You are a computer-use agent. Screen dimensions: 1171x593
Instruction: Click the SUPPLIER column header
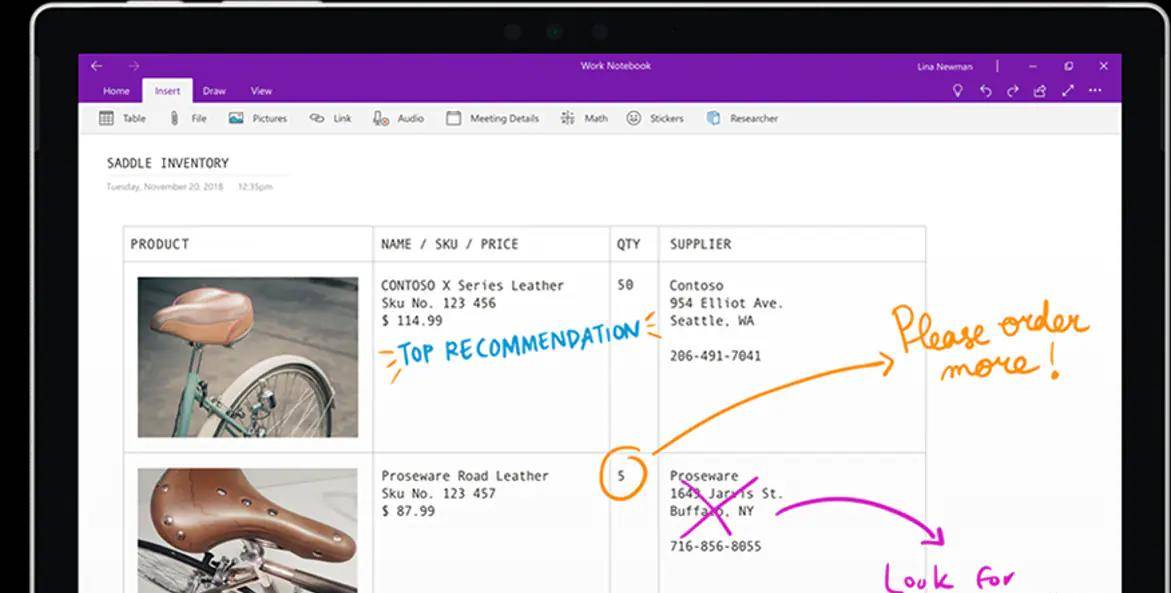[701, 244]
